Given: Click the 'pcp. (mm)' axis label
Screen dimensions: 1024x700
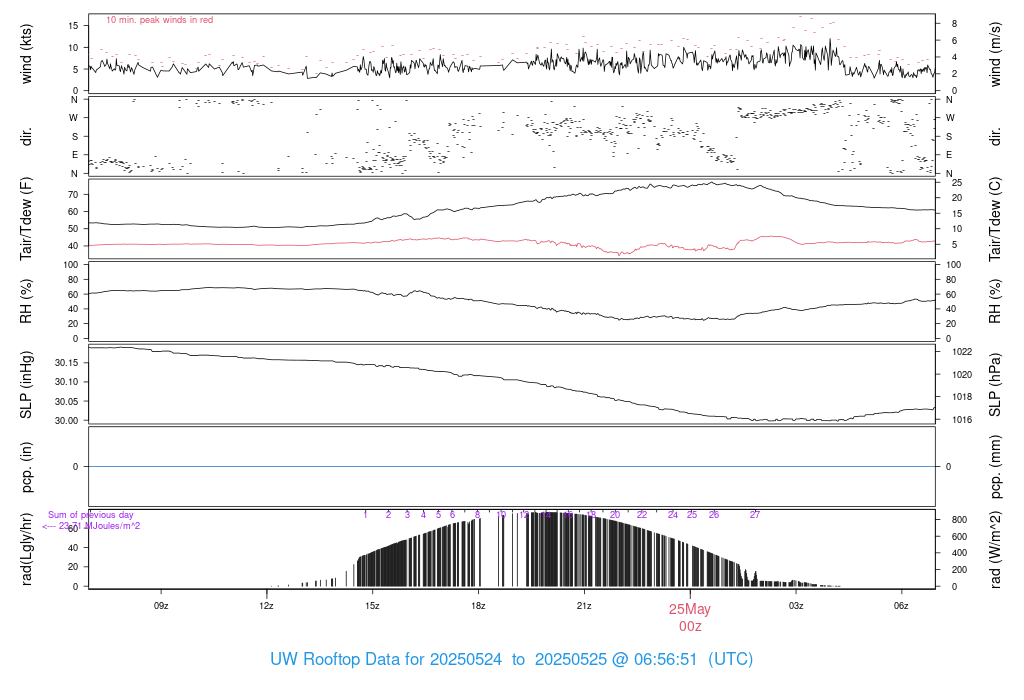Looking at the screenshot, I should coord(995,467).
